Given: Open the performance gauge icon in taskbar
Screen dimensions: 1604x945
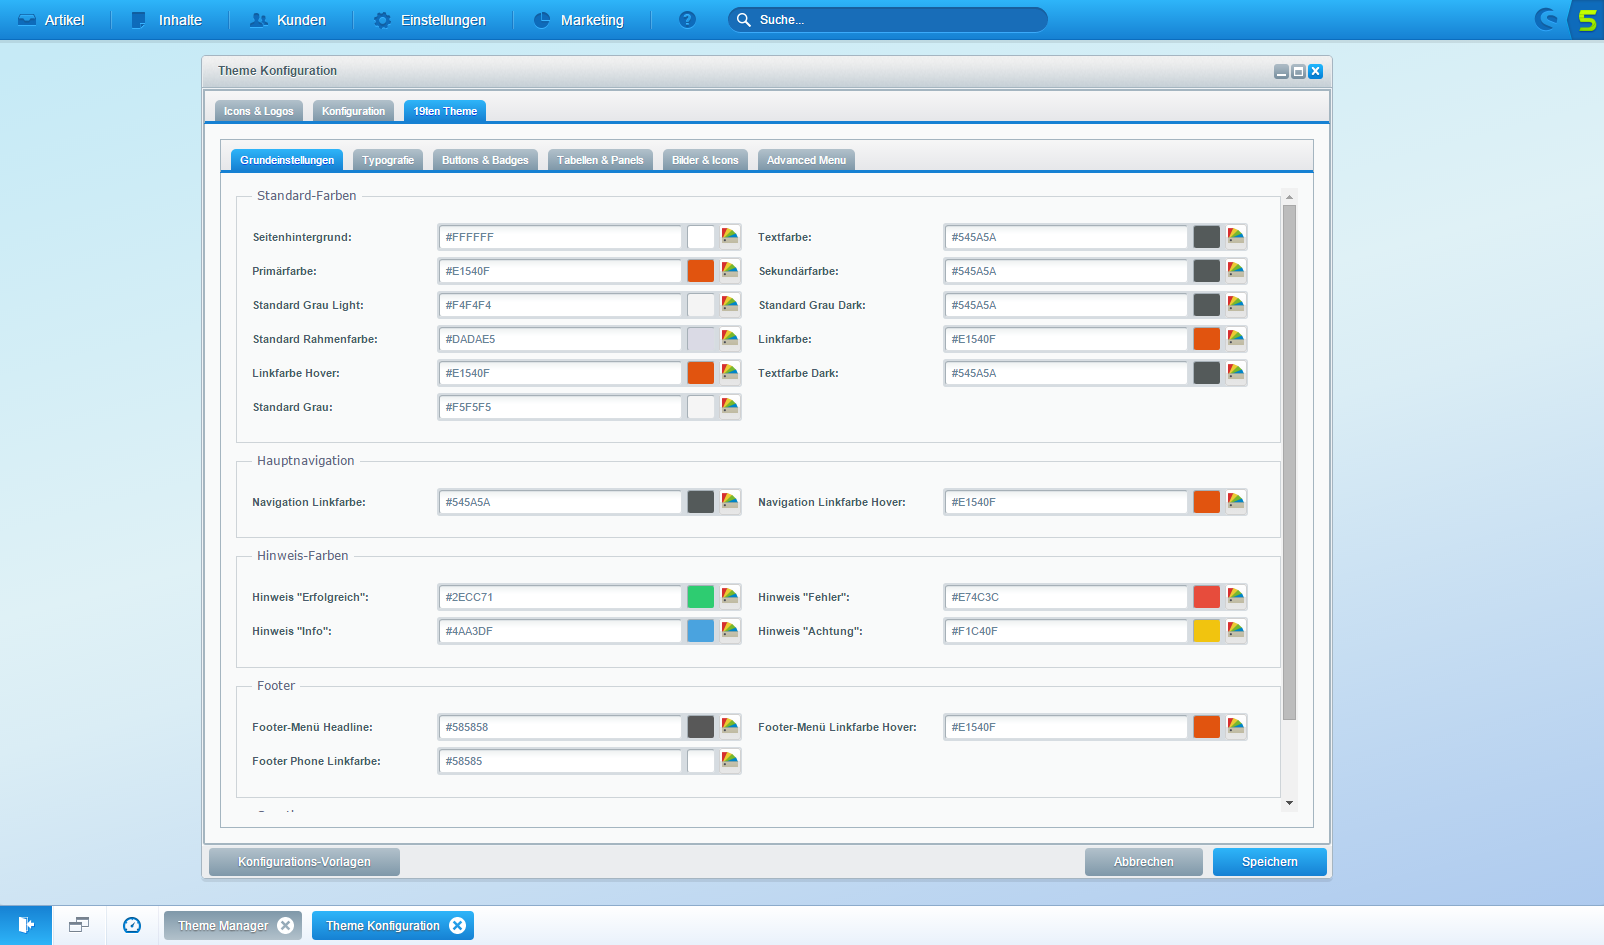Looking at the screenshot, I should (132, 925).
